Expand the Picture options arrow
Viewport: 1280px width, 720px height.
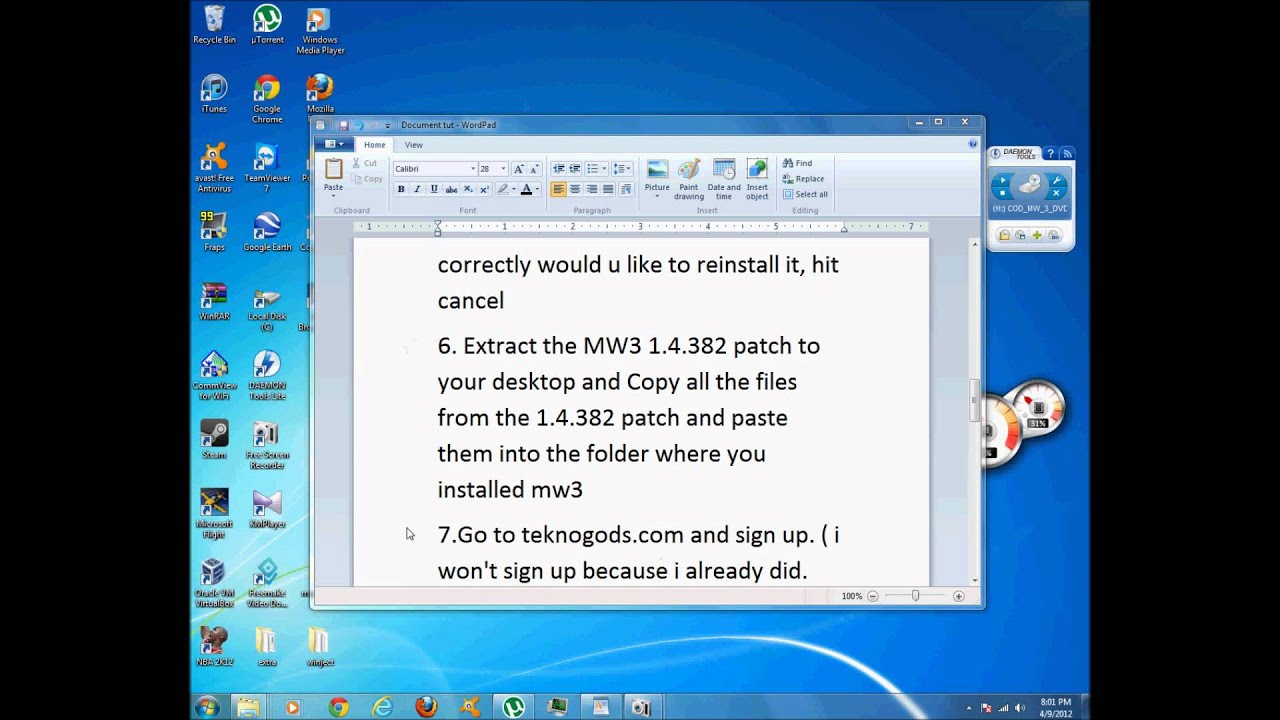point(657,195)
